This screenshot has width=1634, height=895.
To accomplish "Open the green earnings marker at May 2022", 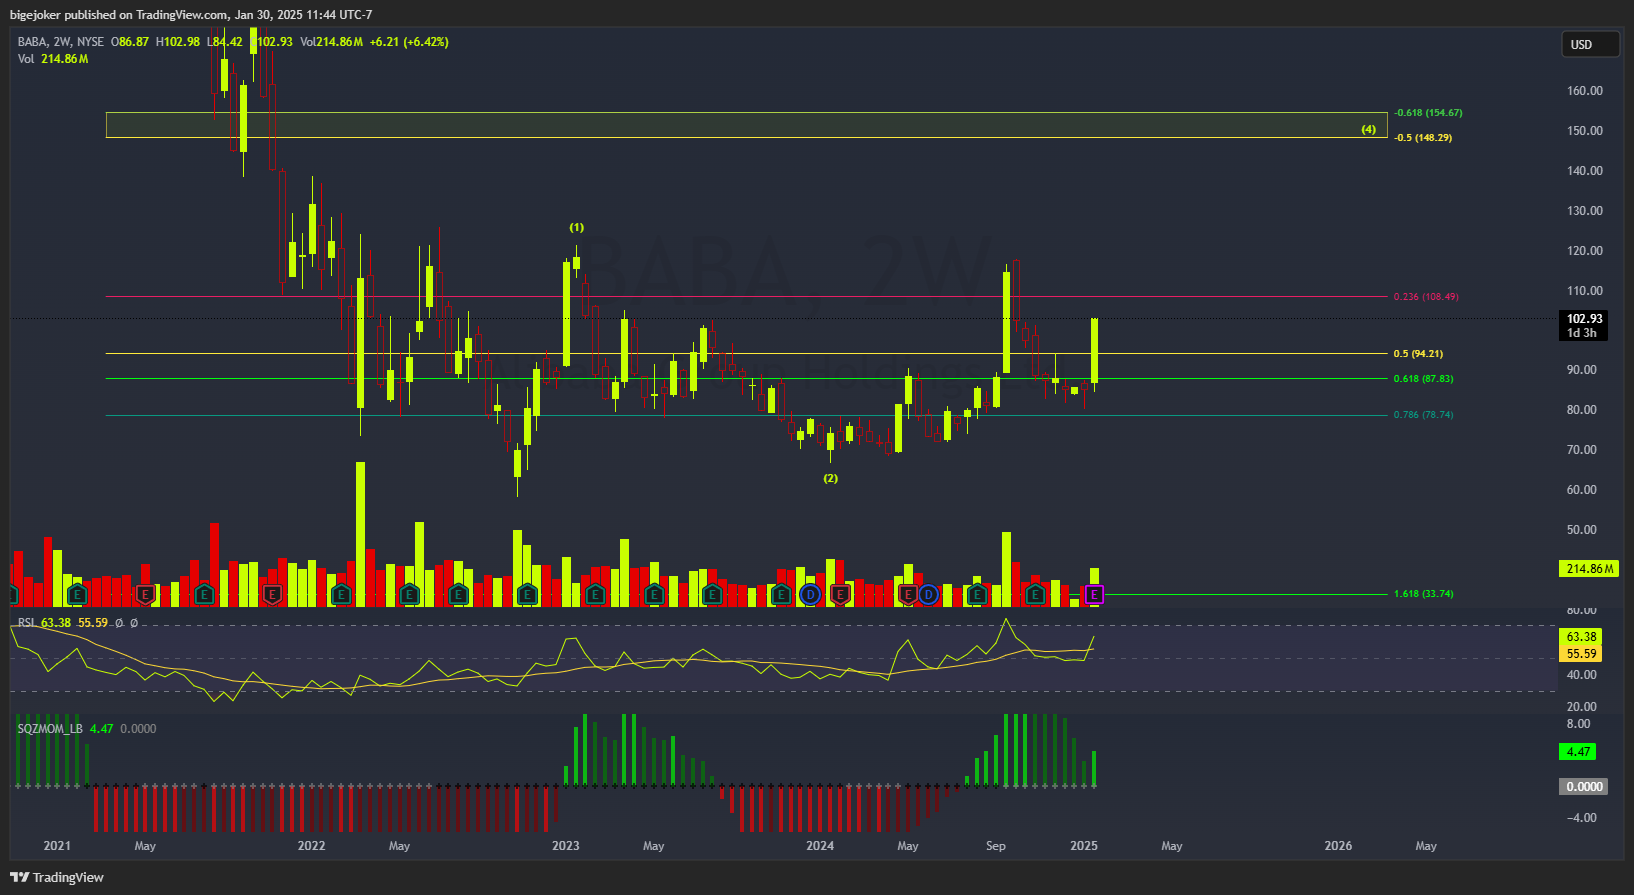I will (x=409, y=595).
